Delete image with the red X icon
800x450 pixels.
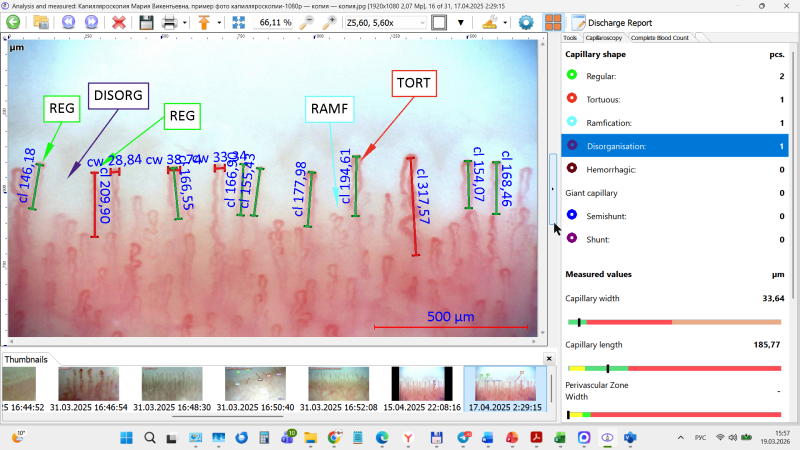coord(119,22)
